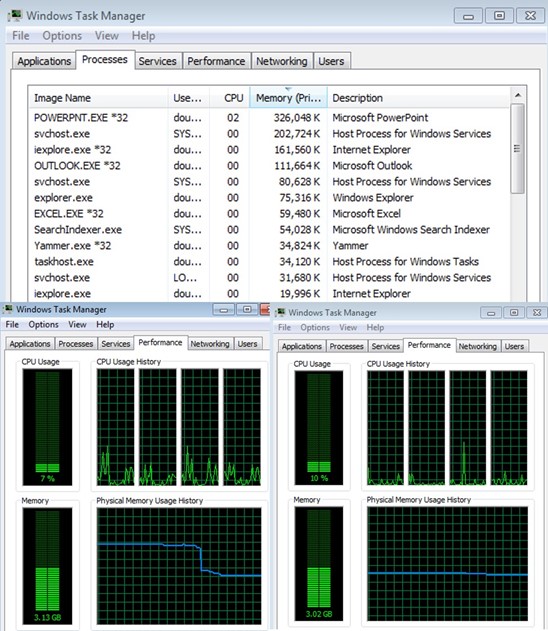
Task: Switch to Applications tab in bottom-left window
Action: [30, 344]
